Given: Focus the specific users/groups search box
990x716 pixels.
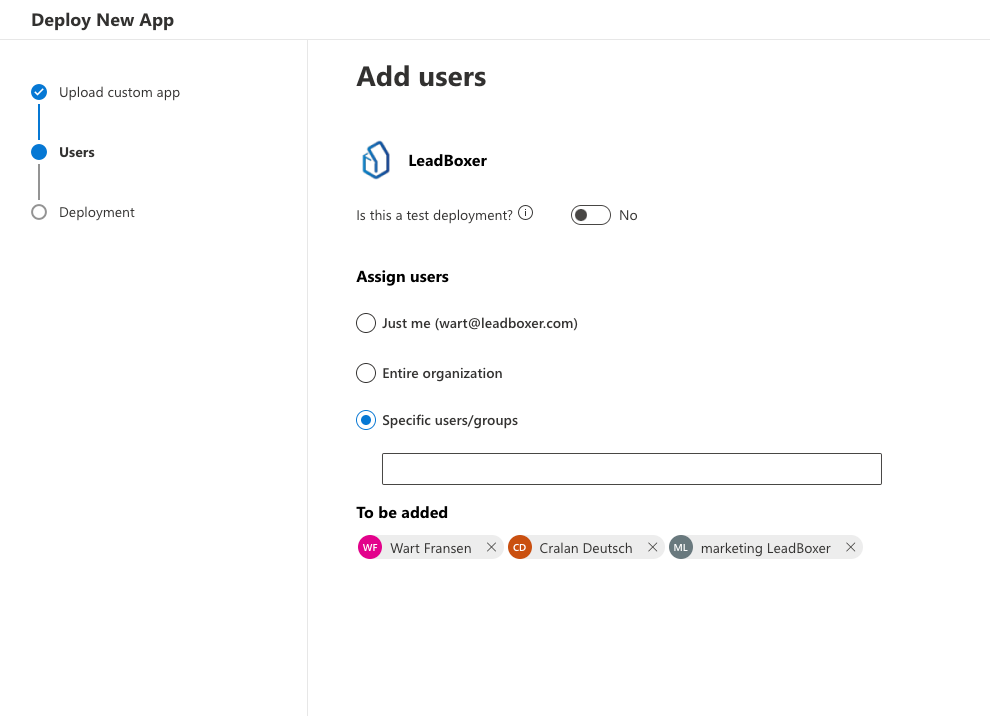Looking at the screenshot, I should coord(631,469).
